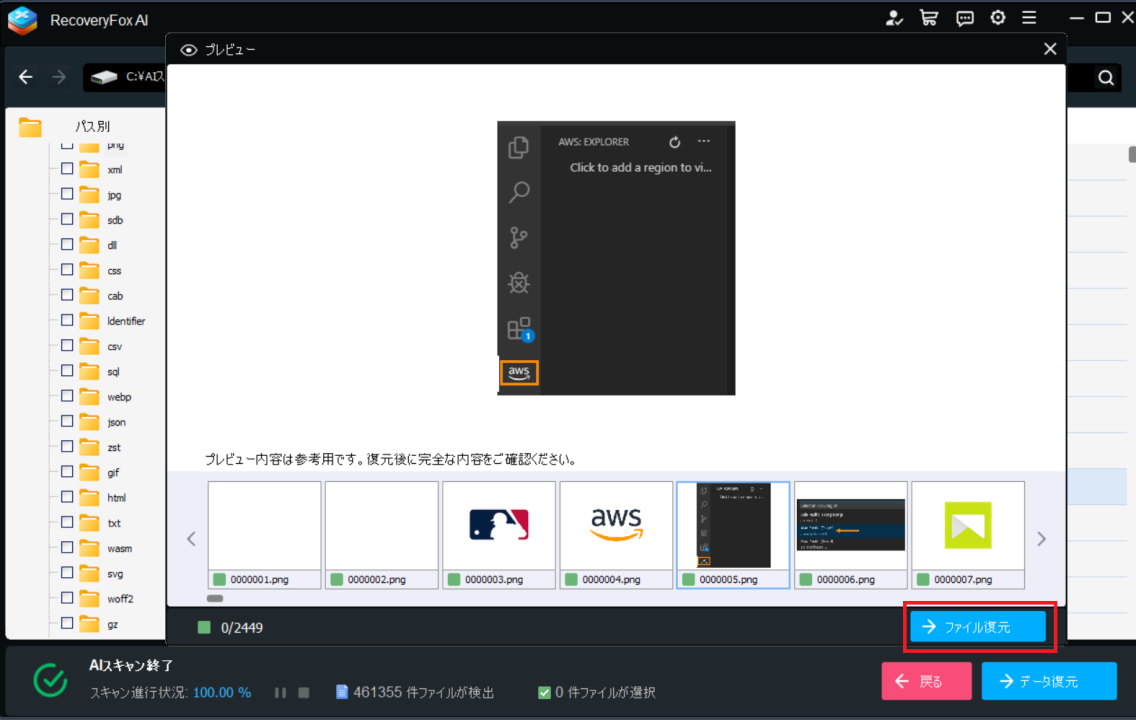Select the gif folder in tree
This screenshot has width=1136, height=720.
coord(113,472)
